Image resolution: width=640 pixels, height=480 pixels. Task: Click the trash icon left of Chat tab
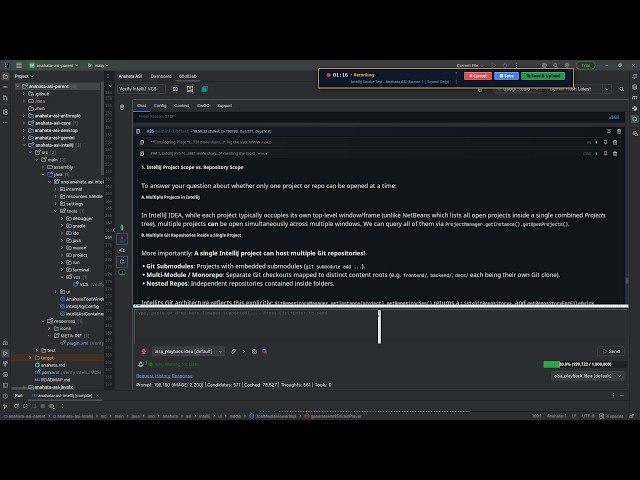[x=122, y=107]
